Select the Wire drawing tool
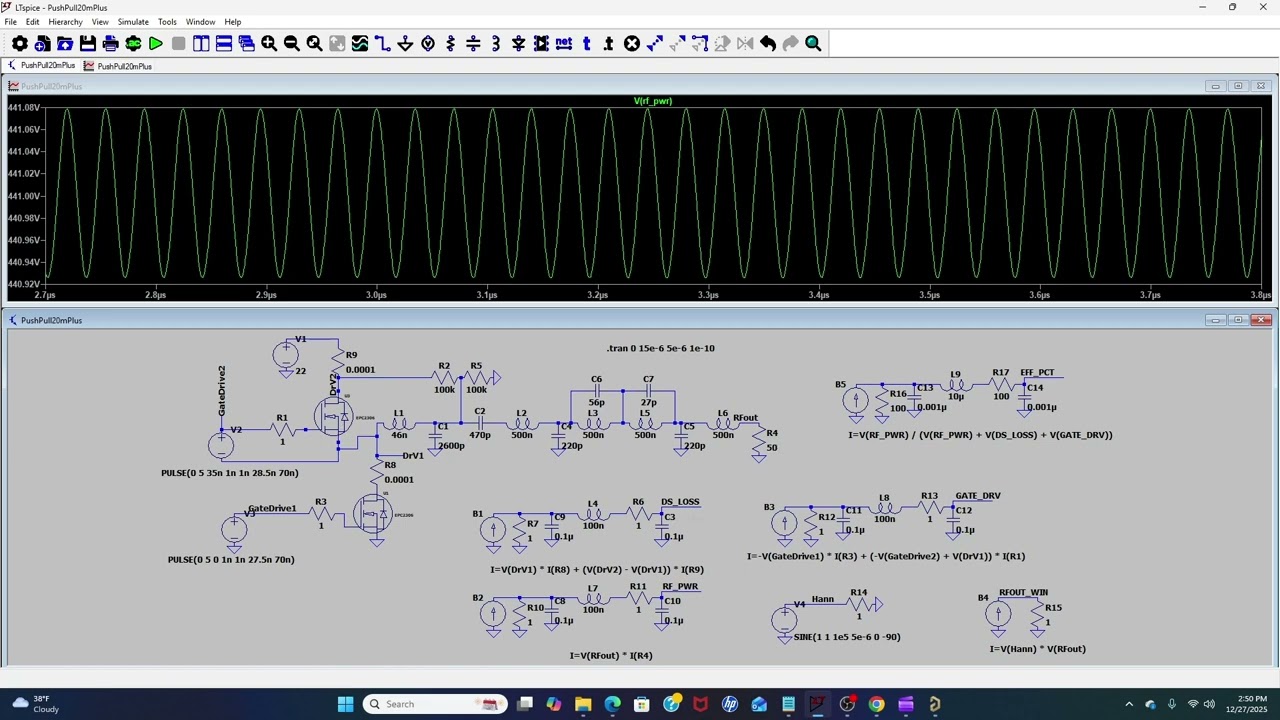The image size is (1280, 720). pos(383,43)
